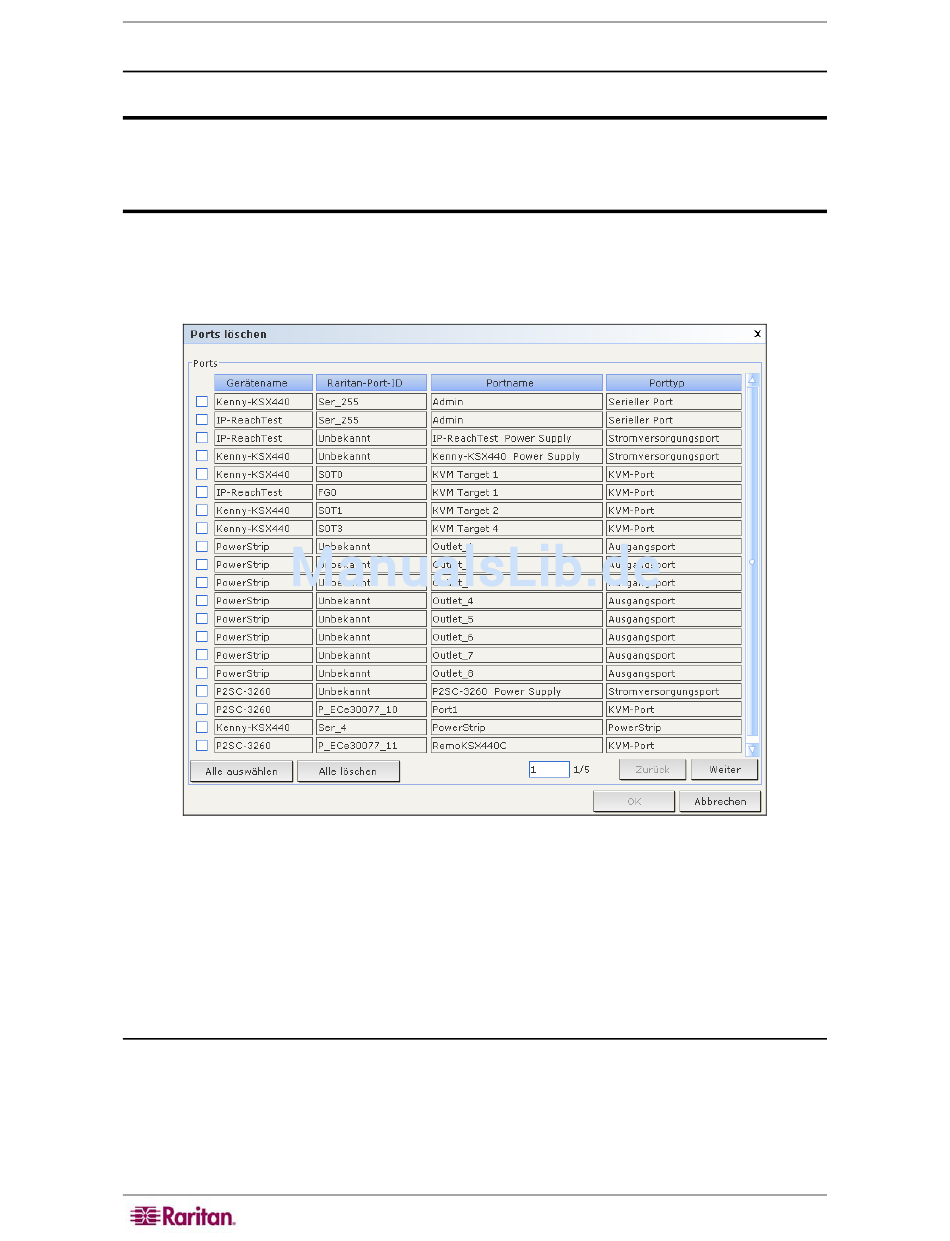
Task: Select the SOT3 port ID cell
Action: 371,528
